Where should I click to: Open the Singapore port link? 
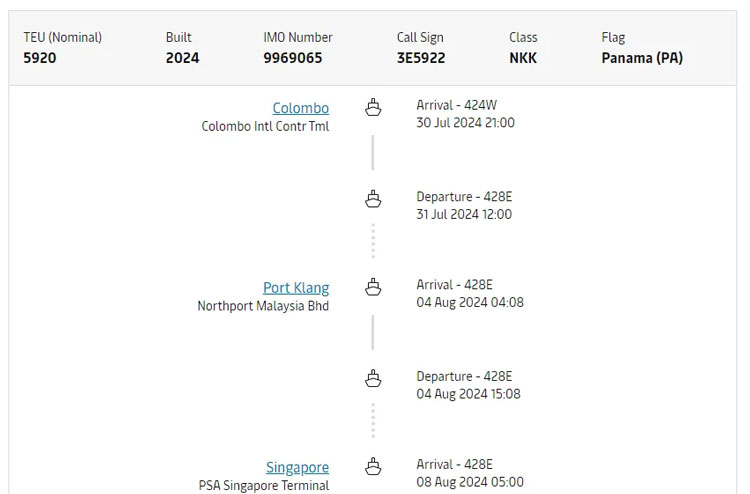click(x=298, y=467)
